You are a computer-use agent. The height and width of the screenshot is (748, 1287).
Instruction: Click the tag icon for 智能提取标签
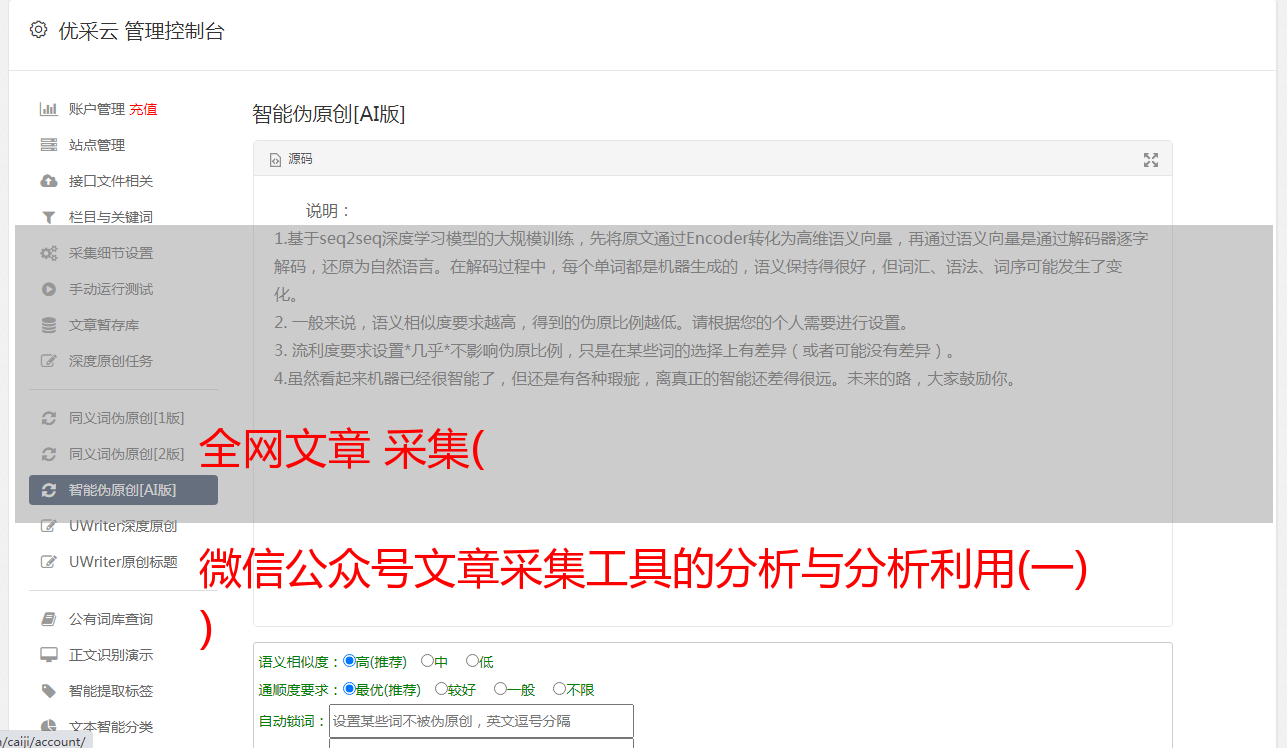pyautogui.click(x=48, y=691)
